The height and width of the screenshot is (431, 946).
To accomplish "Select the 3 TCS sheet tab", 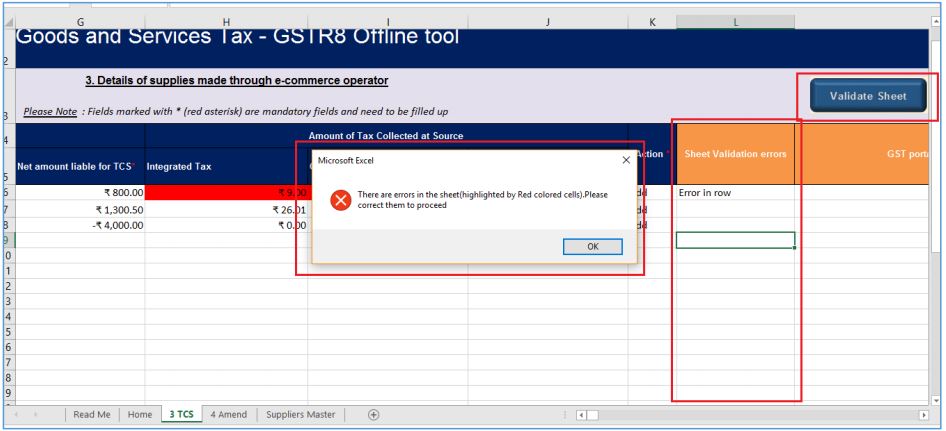I will [x=182, y=414].
